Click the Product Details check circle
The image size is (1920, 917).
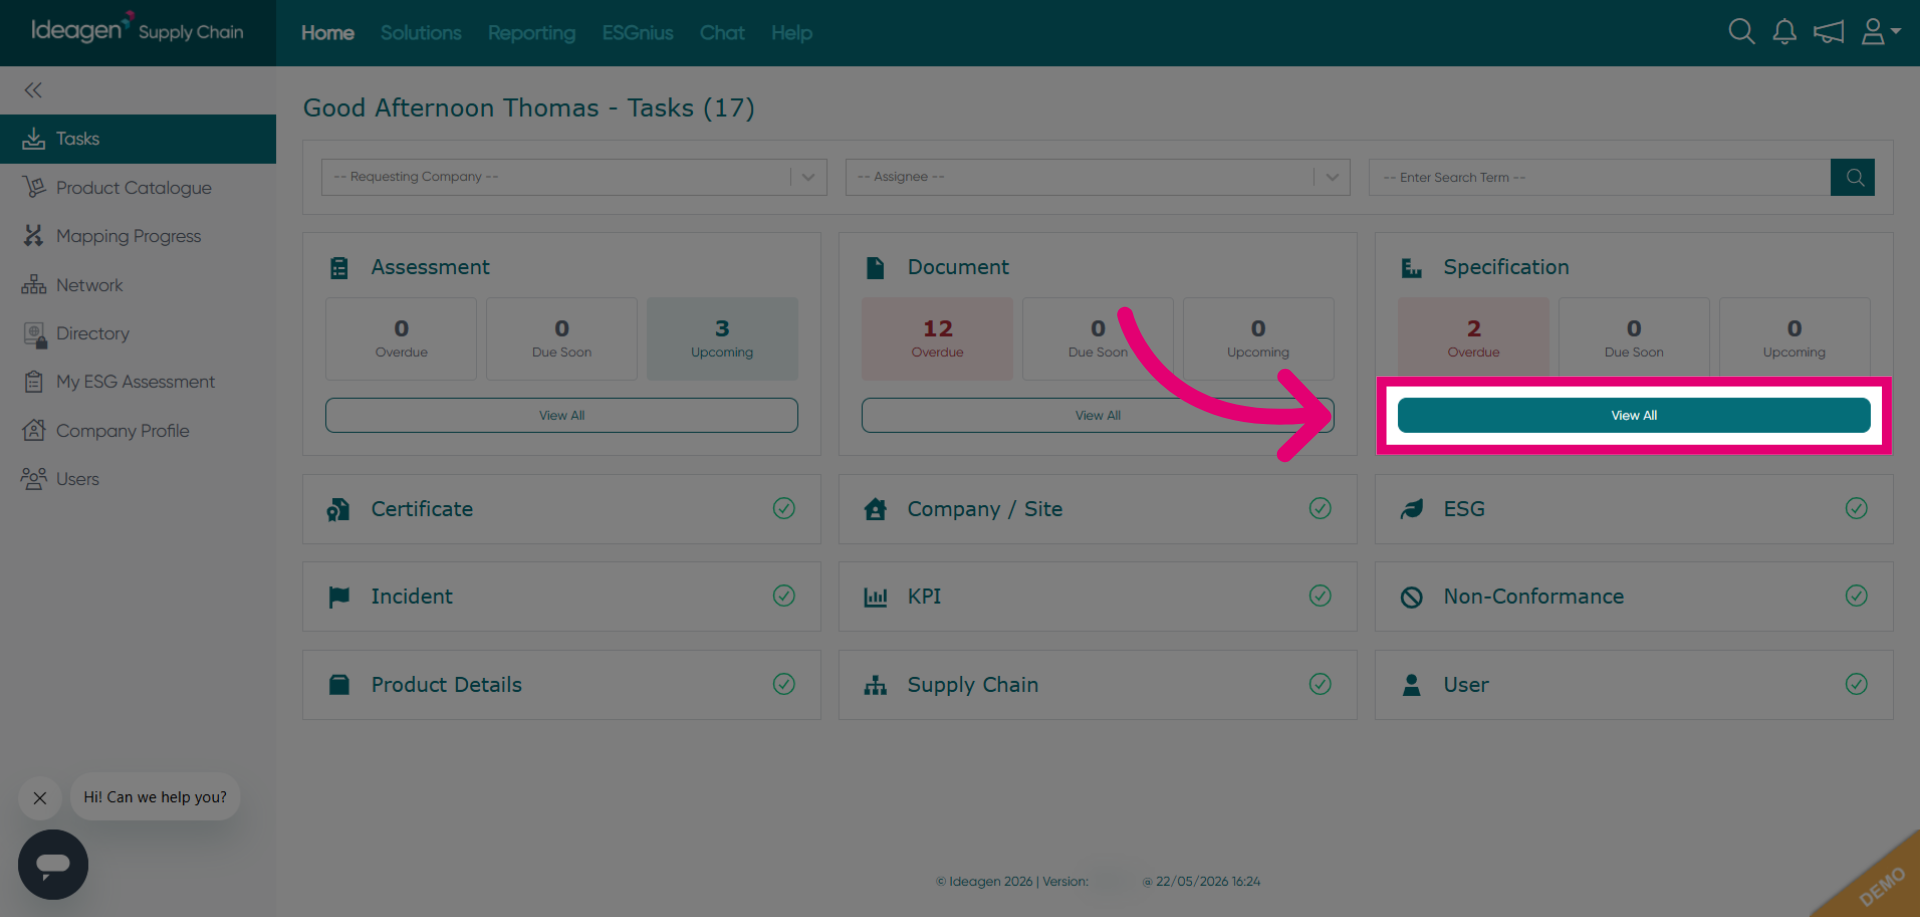[x=784, y=684]
